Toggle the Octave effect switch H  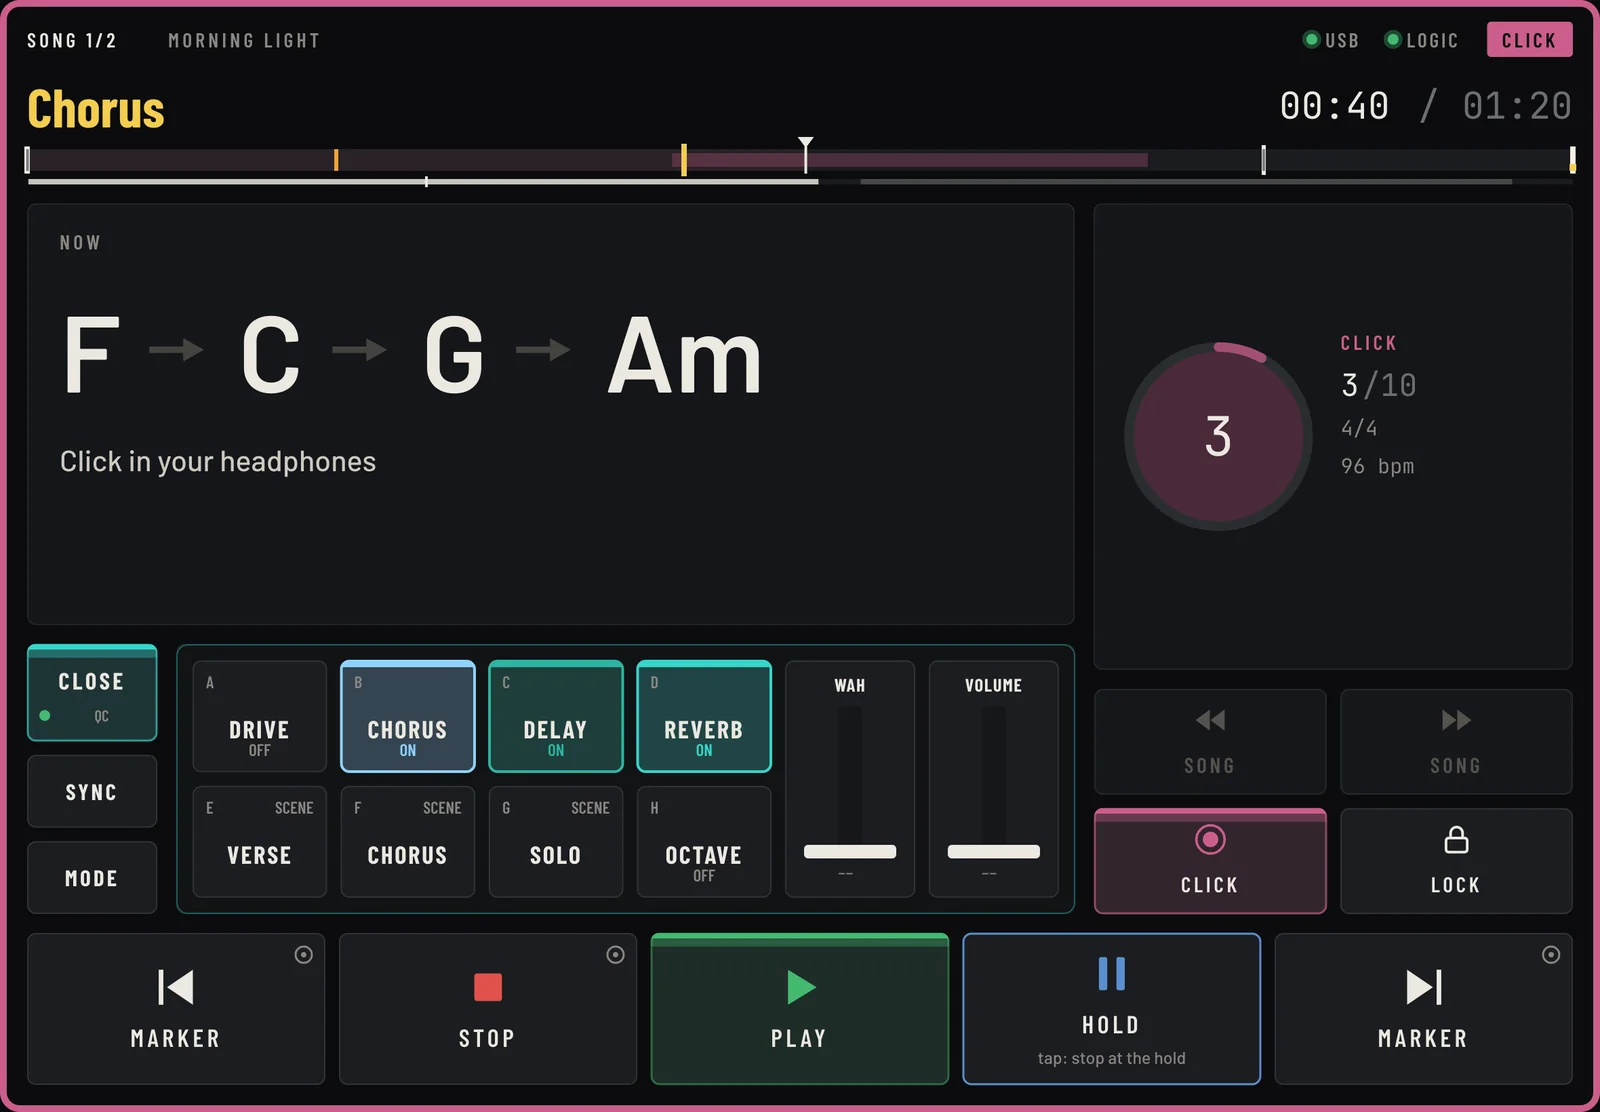pyautogui.click(x=704, y=842)
